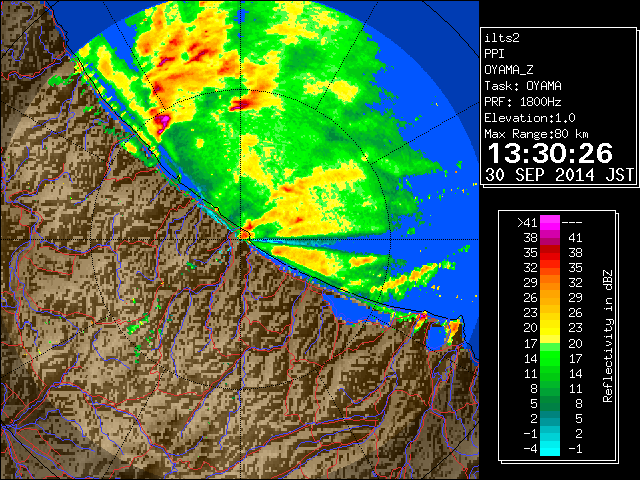Click the bright green 14 to 17 swatch

[550, 358]
